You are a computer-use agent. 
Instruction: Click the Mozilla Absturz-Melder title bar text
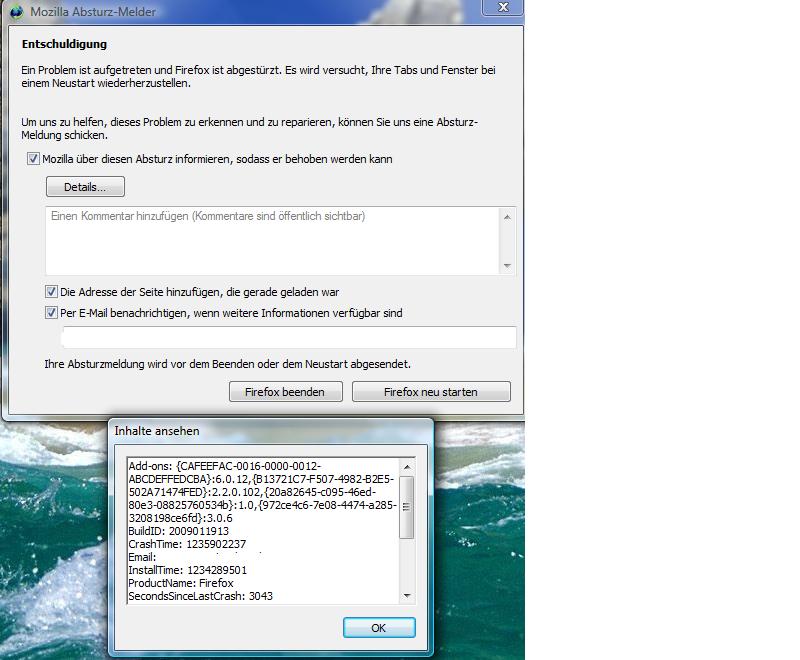point(93,12)
